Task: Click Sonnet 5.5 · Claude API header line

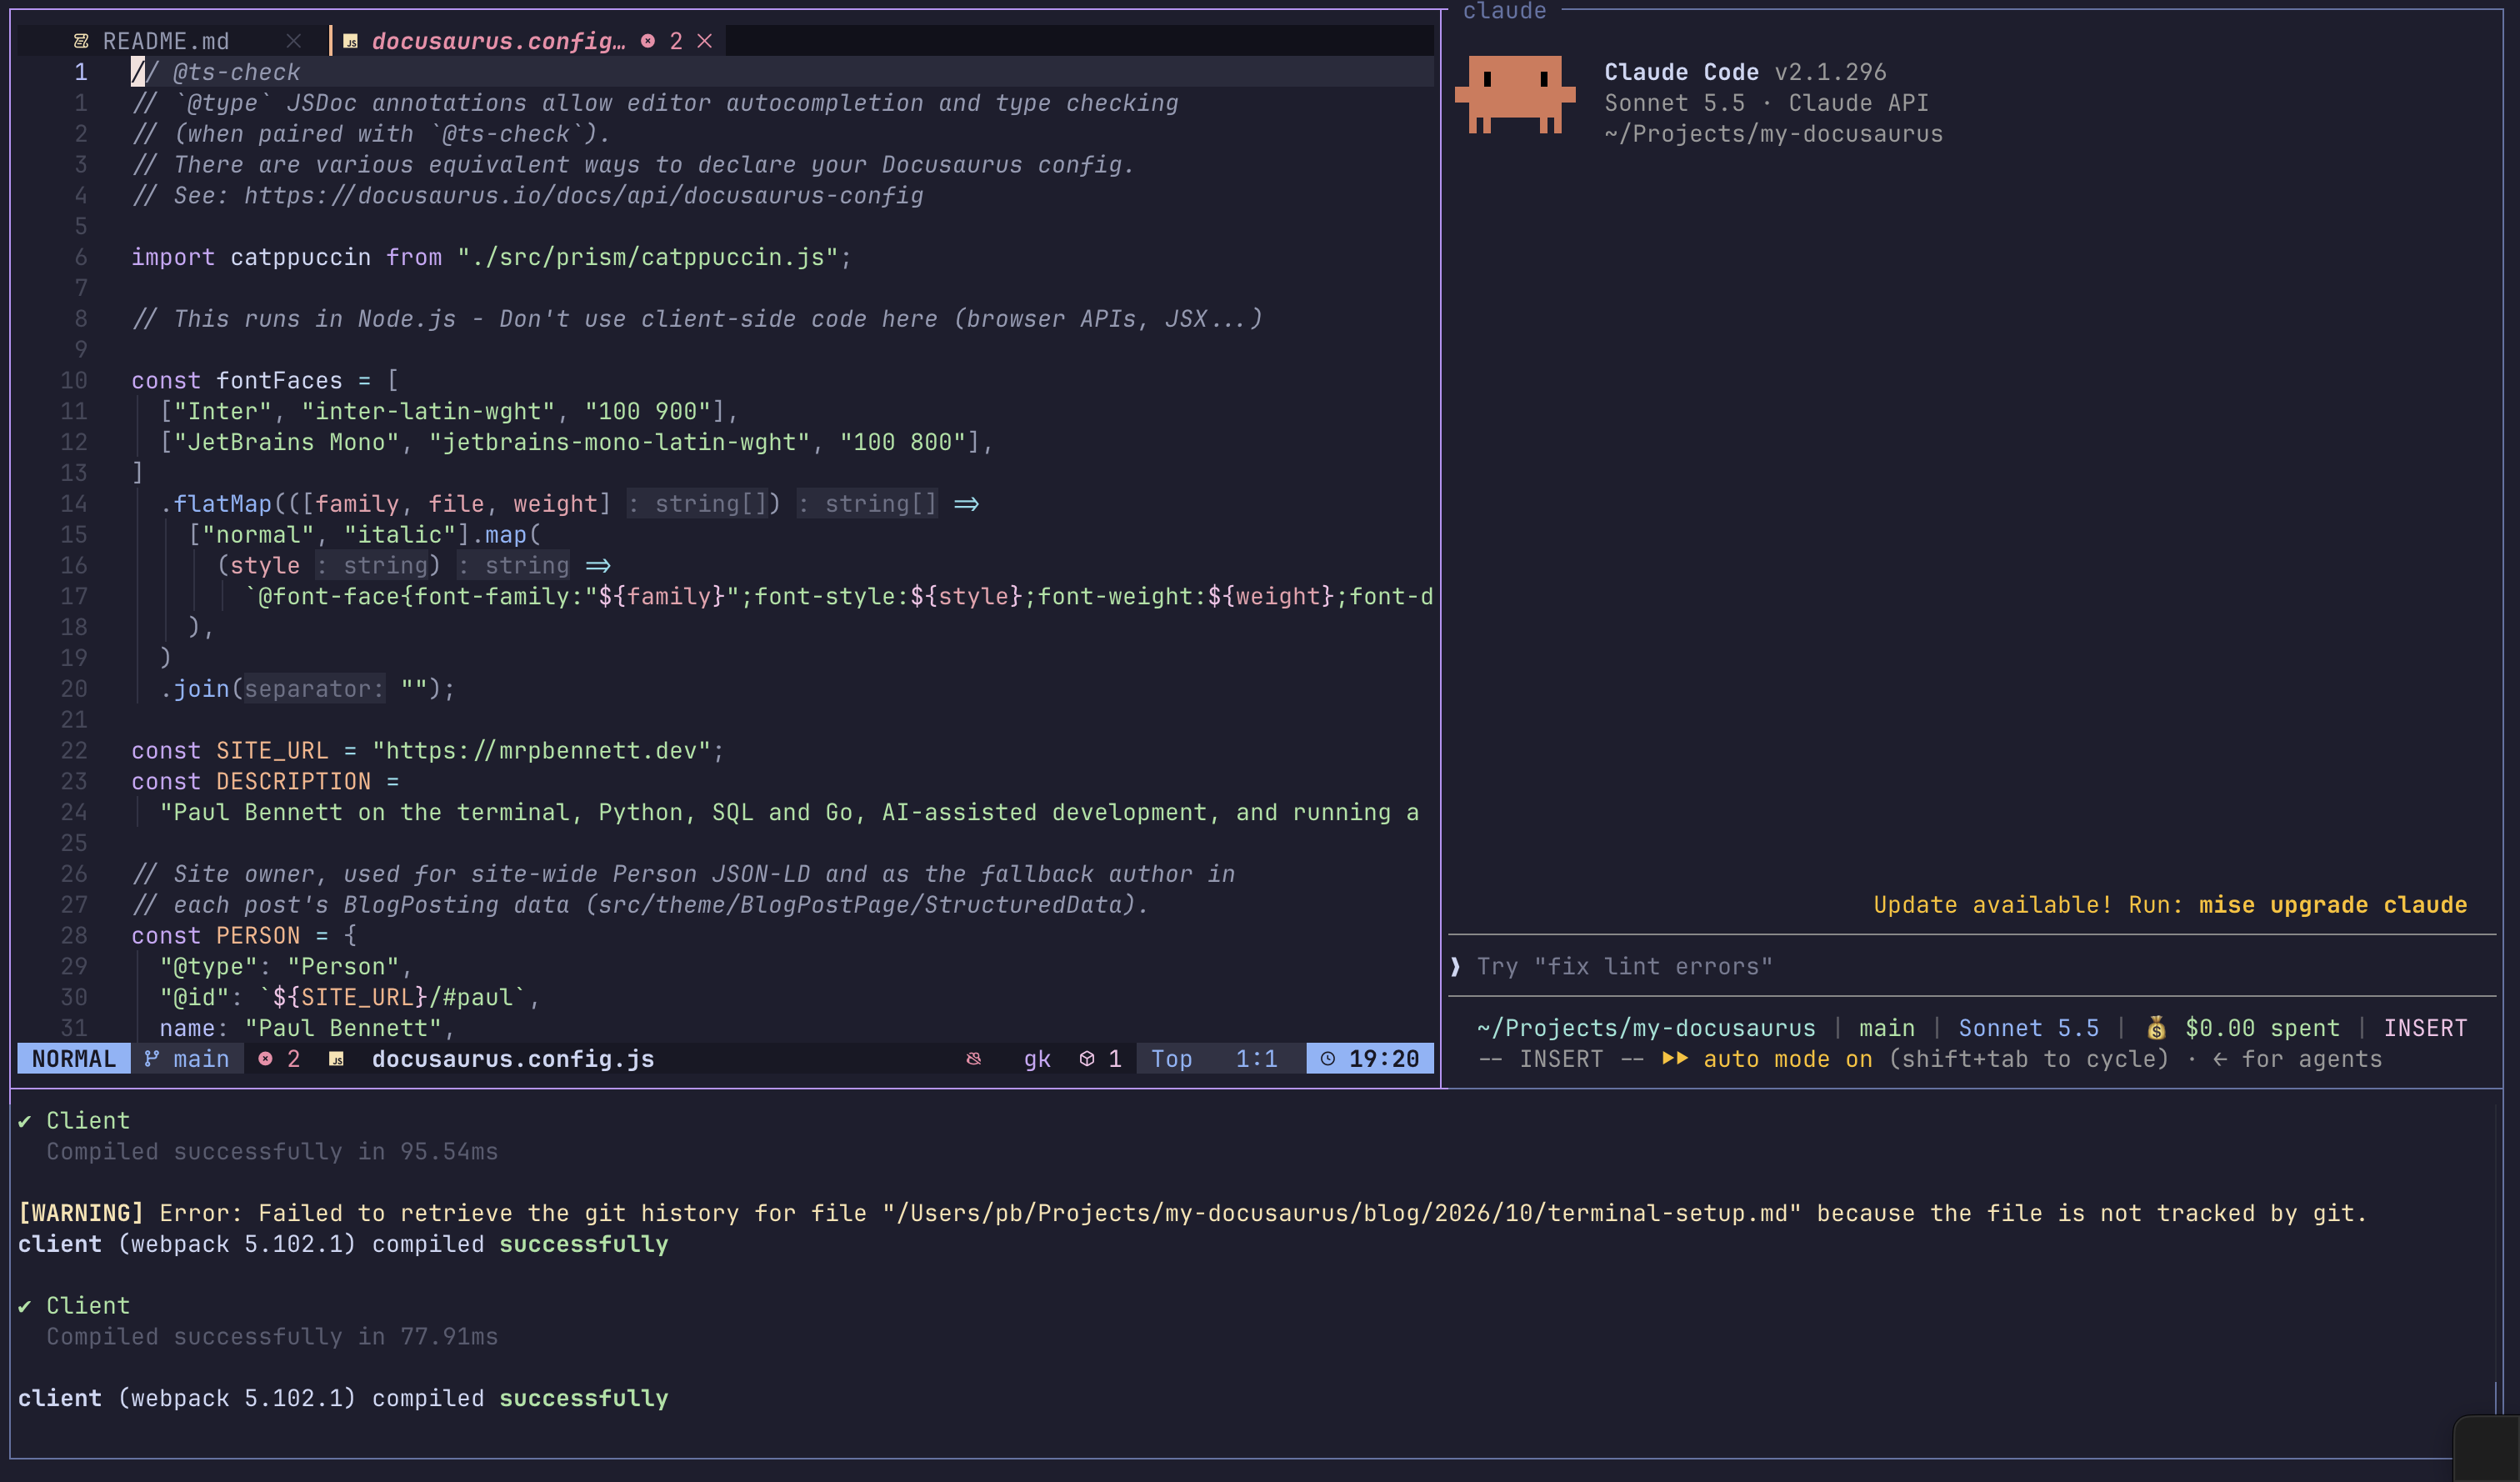Action: coord(1766,103)
